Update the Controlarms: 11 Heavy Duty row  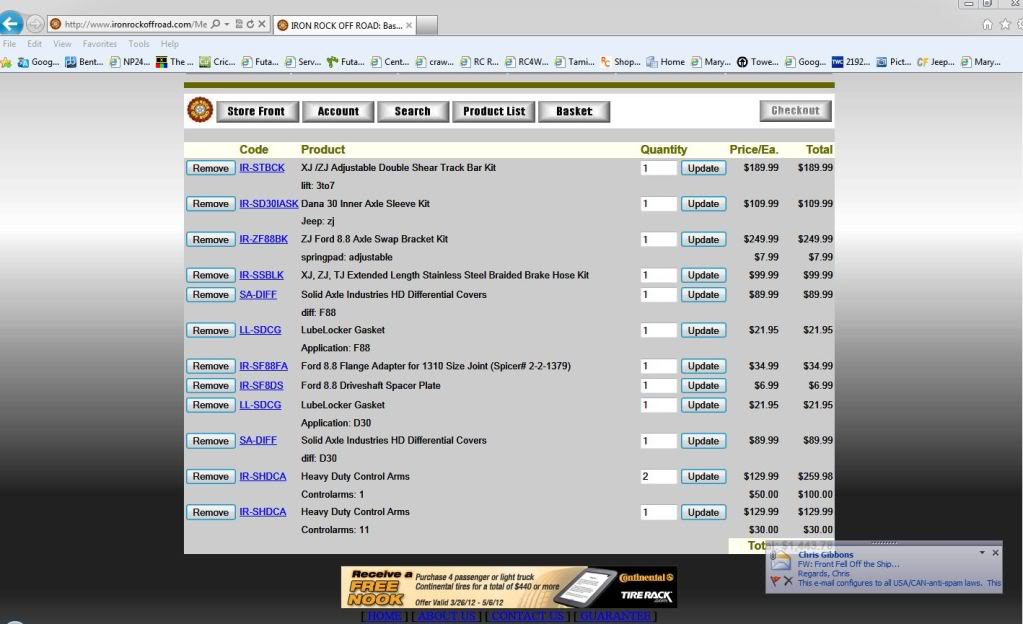[x=703, y=512]
